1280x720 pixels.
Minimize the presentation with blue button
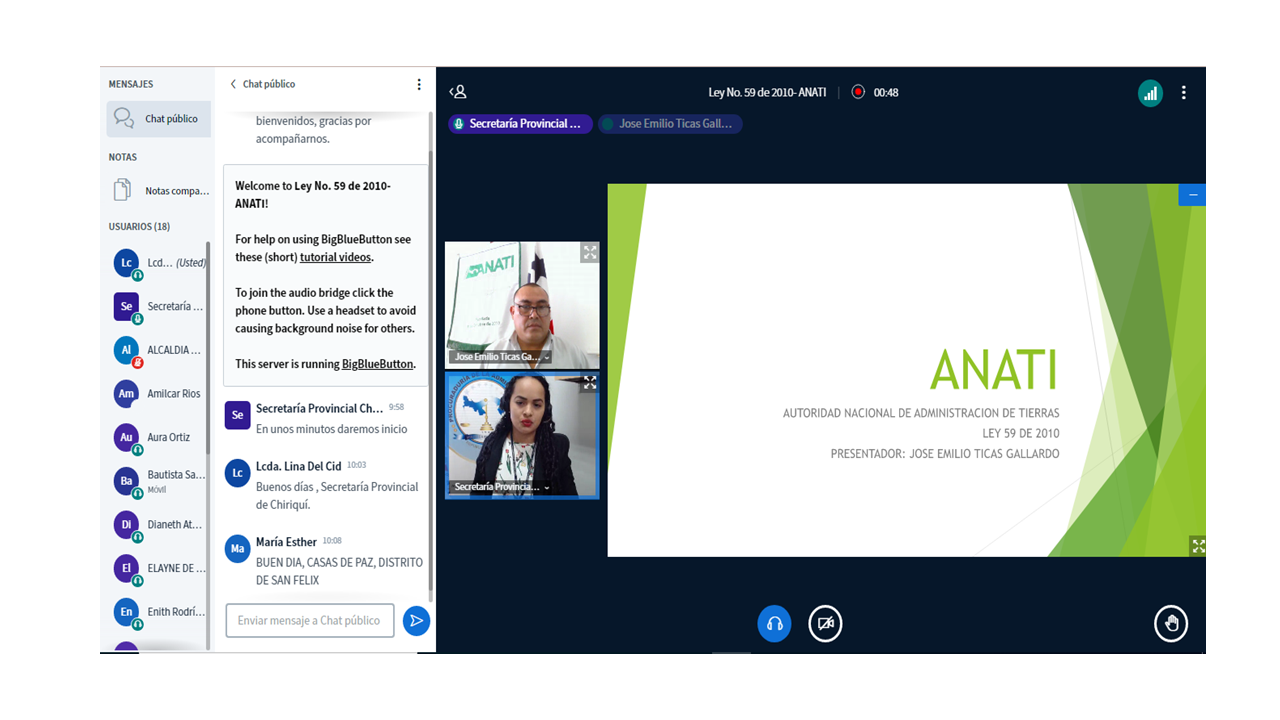click(x=1192, y=194)
